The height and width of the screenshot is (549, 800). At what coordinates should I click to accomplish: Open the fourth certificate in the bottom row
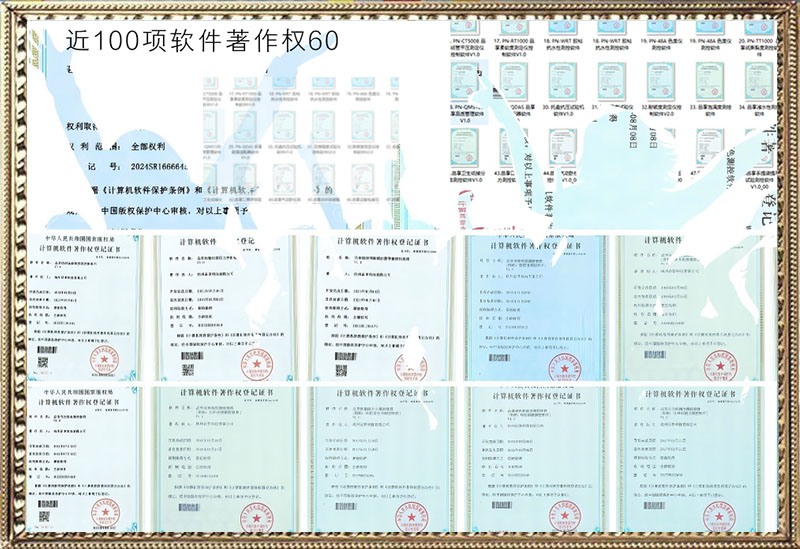[x=537, y=458]
